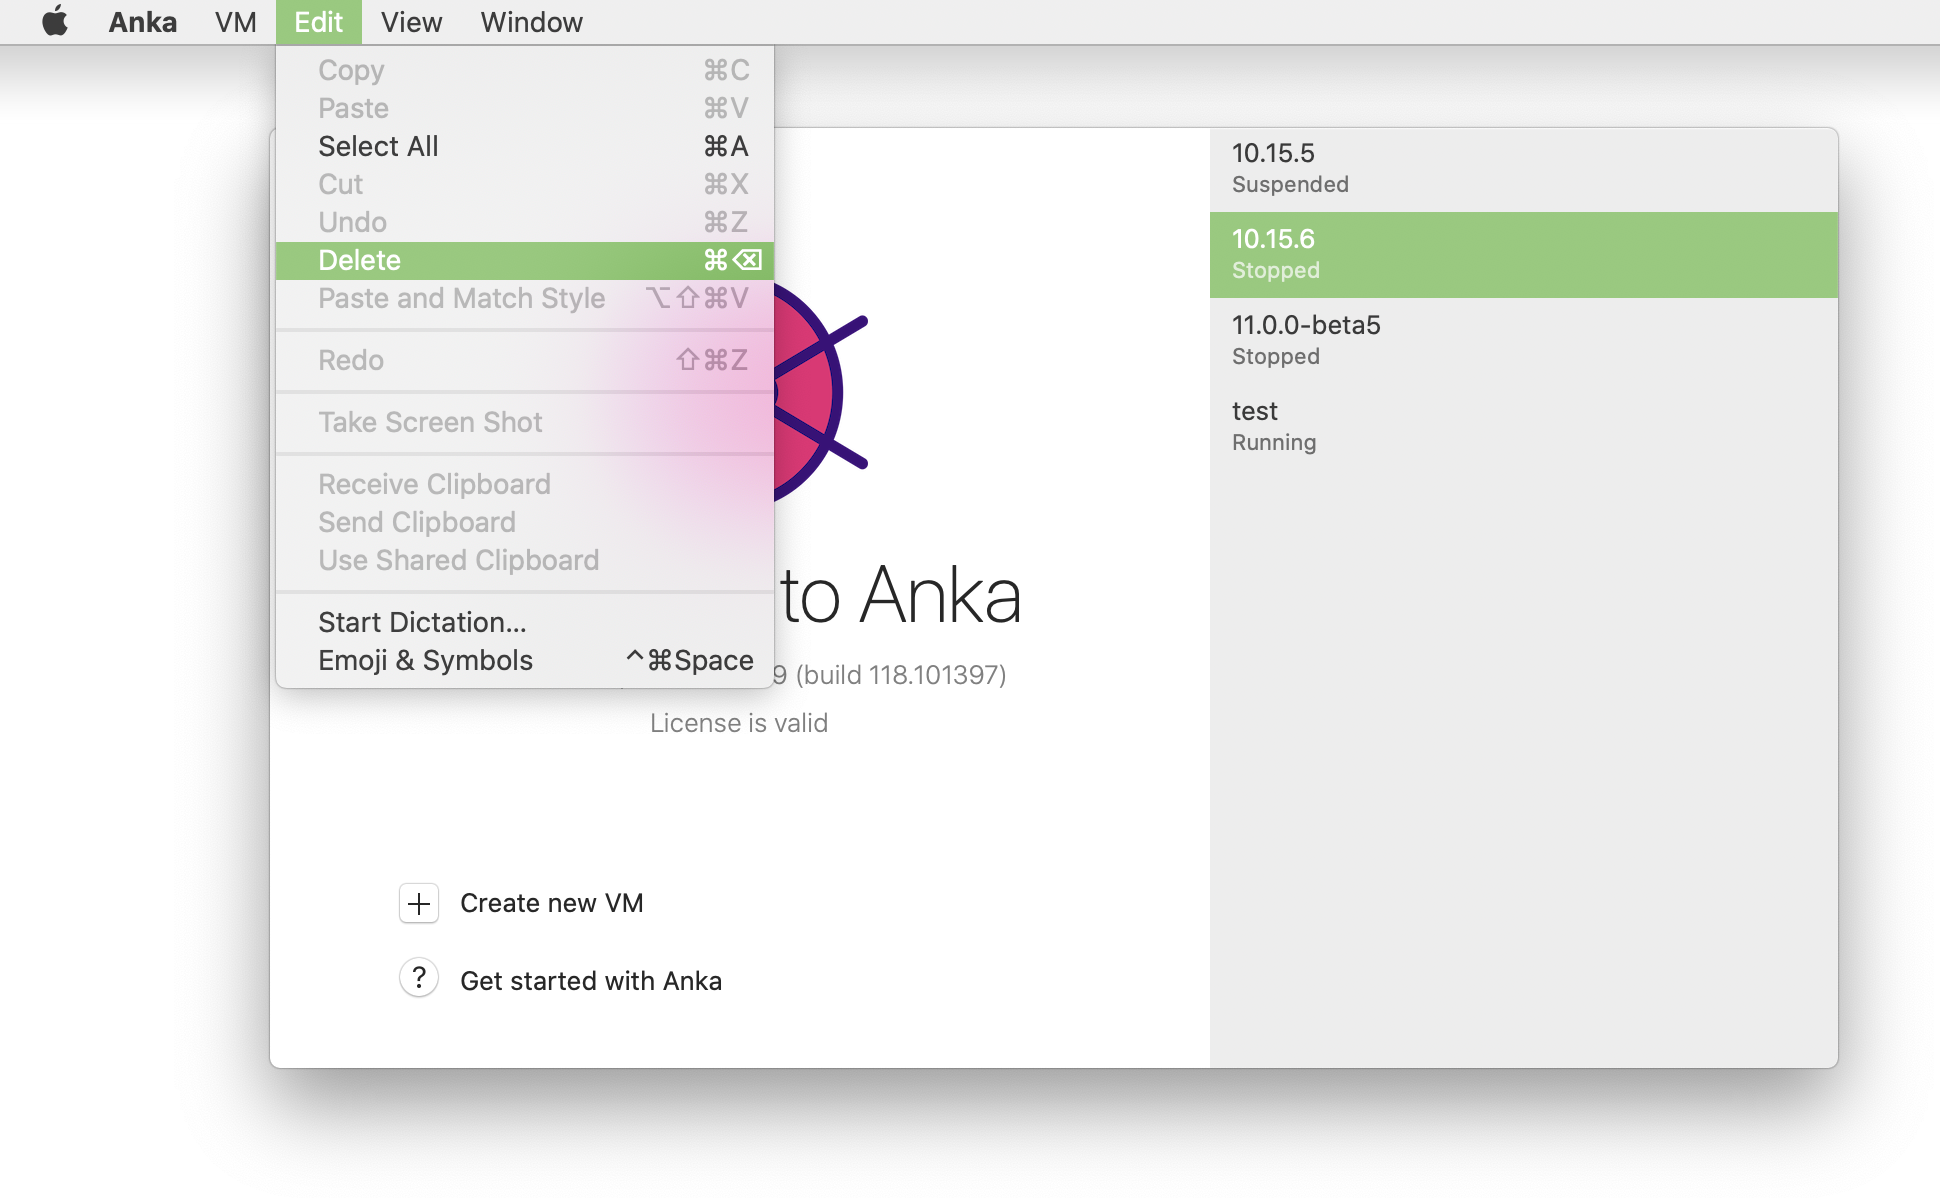Select the running test VM
Image resolution: width=1940 pixels, height=1198 pixels.
pyautogui.click(x=1523, y=426)
